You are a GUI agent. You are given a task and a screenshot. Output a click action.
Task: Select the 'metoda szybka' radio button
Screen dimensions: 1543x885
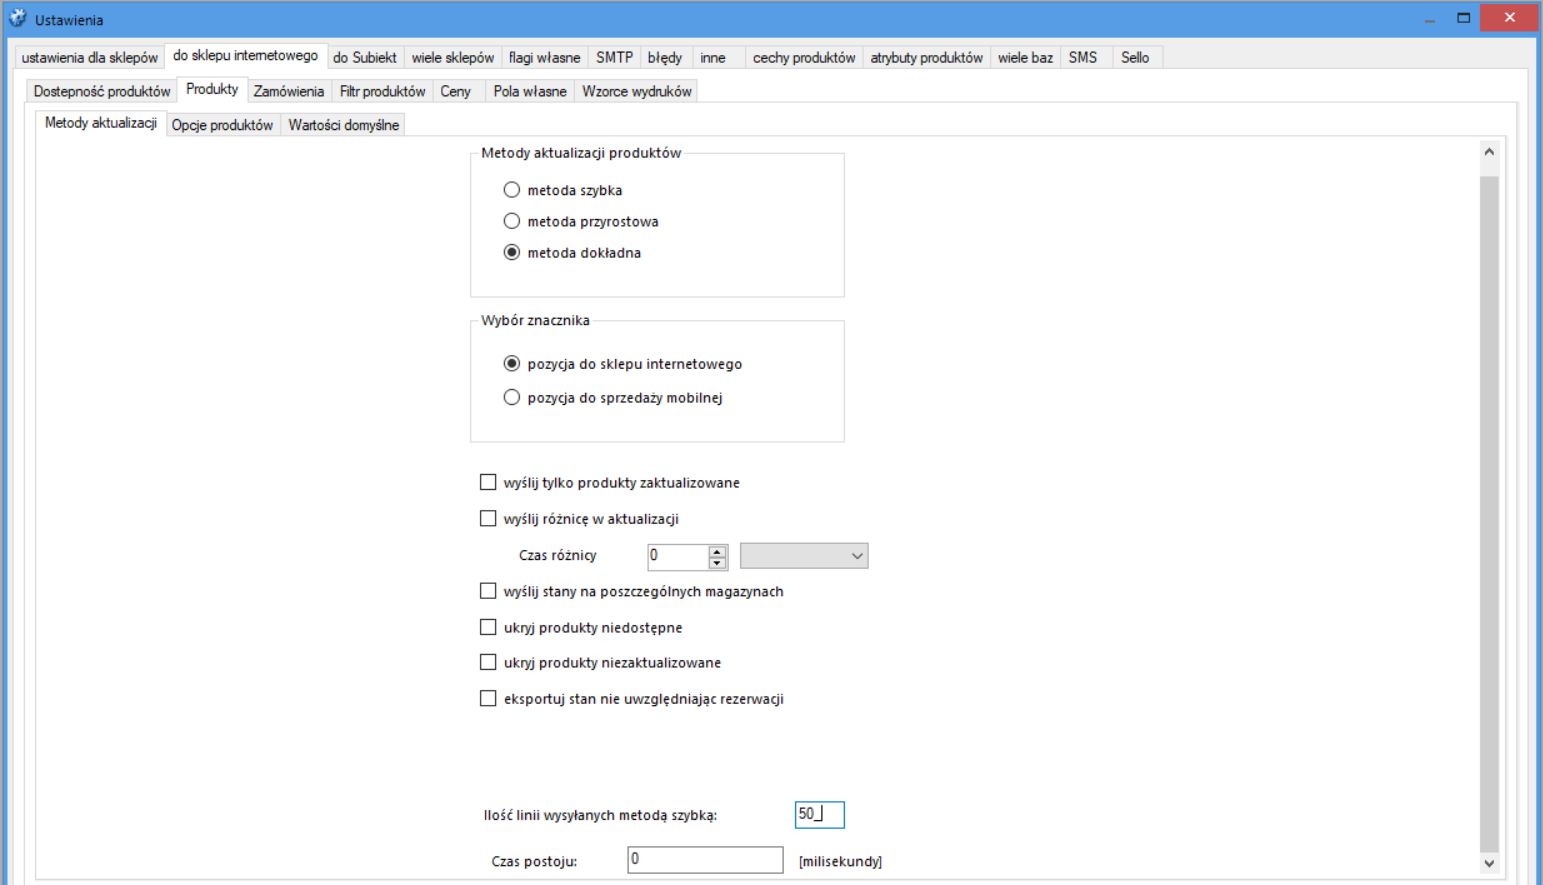point(512,190)
